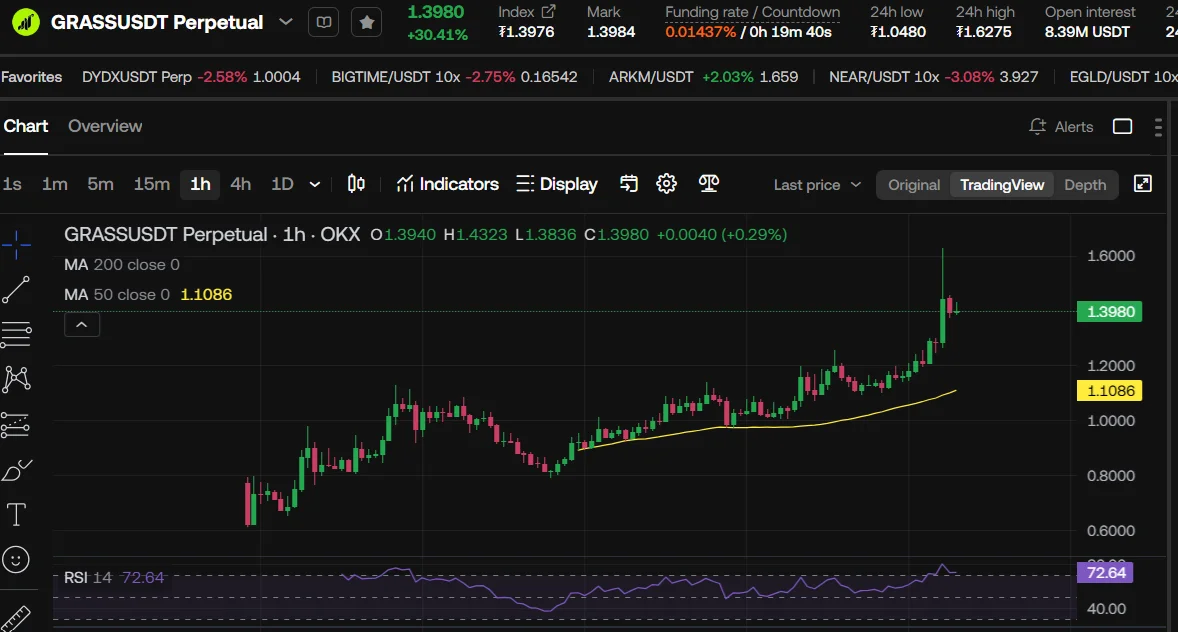Open BIGTIME/USDT 10x from favorites bar
The width and height of the screenshot is (1178, 632).
coord(454,77)
